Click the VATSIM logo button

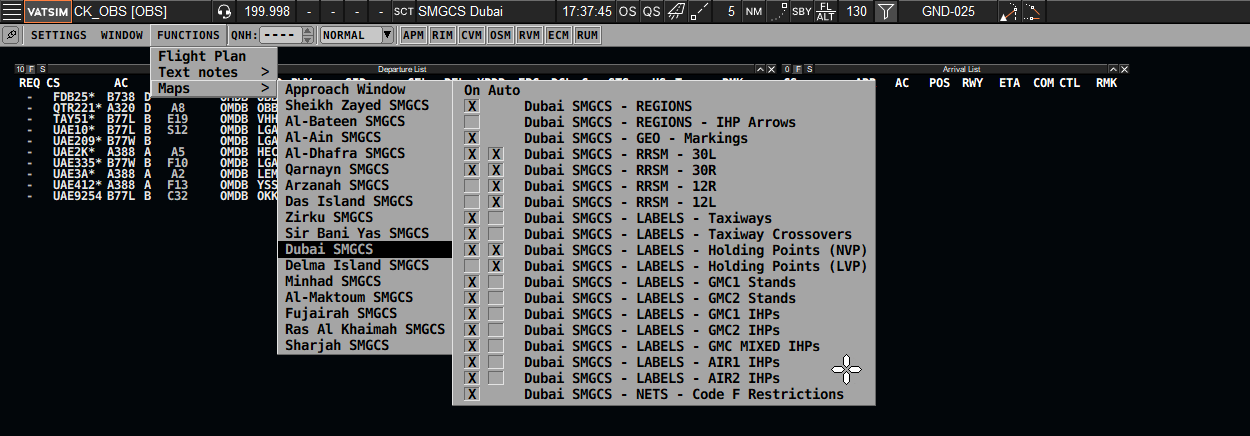click(47, 11)
